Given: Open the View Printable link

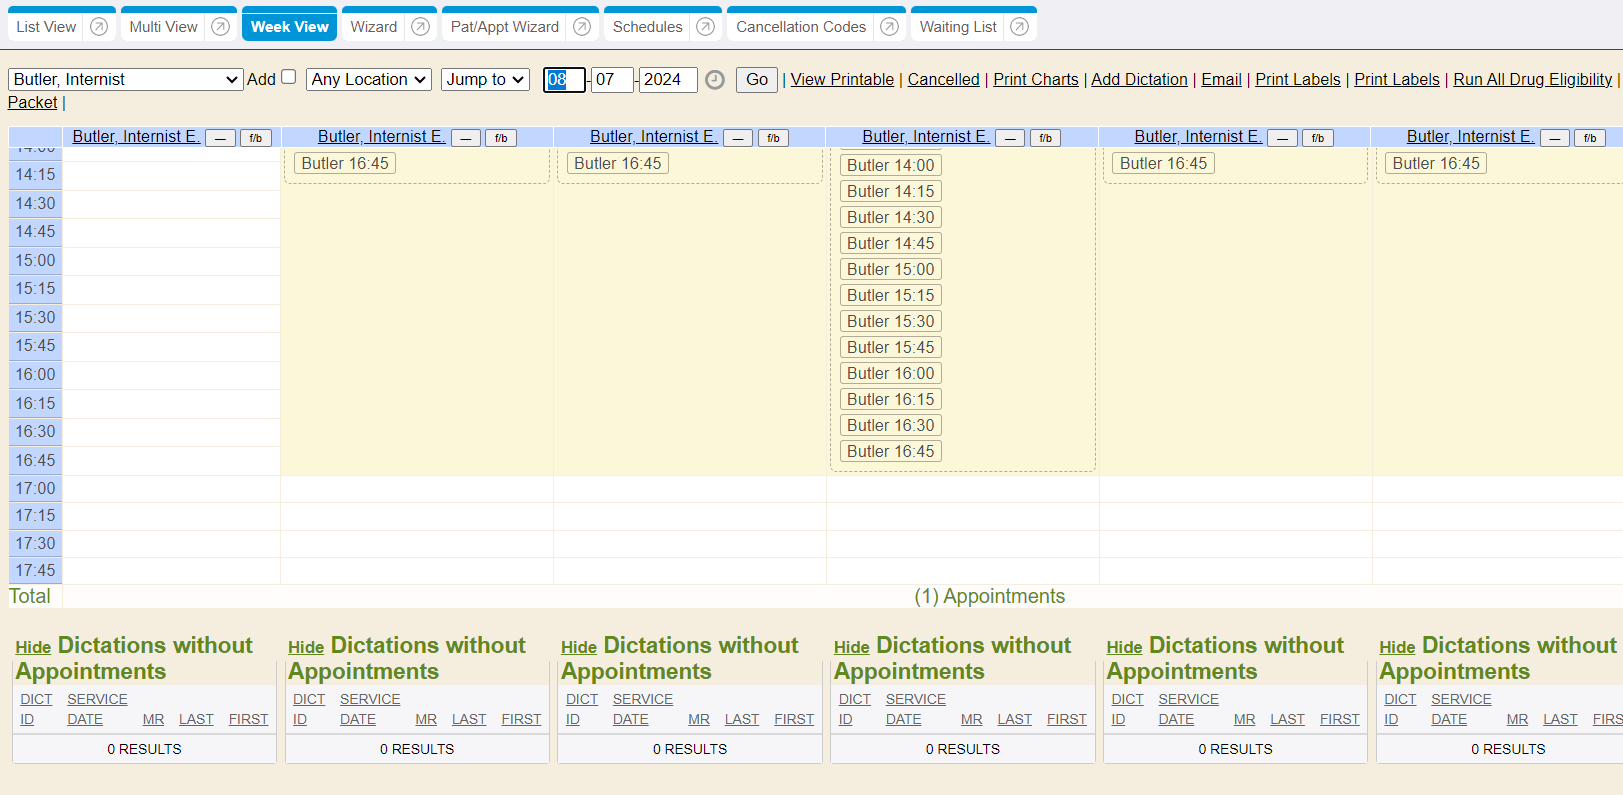Looking at the screenshot, I should tap(842, 79).
